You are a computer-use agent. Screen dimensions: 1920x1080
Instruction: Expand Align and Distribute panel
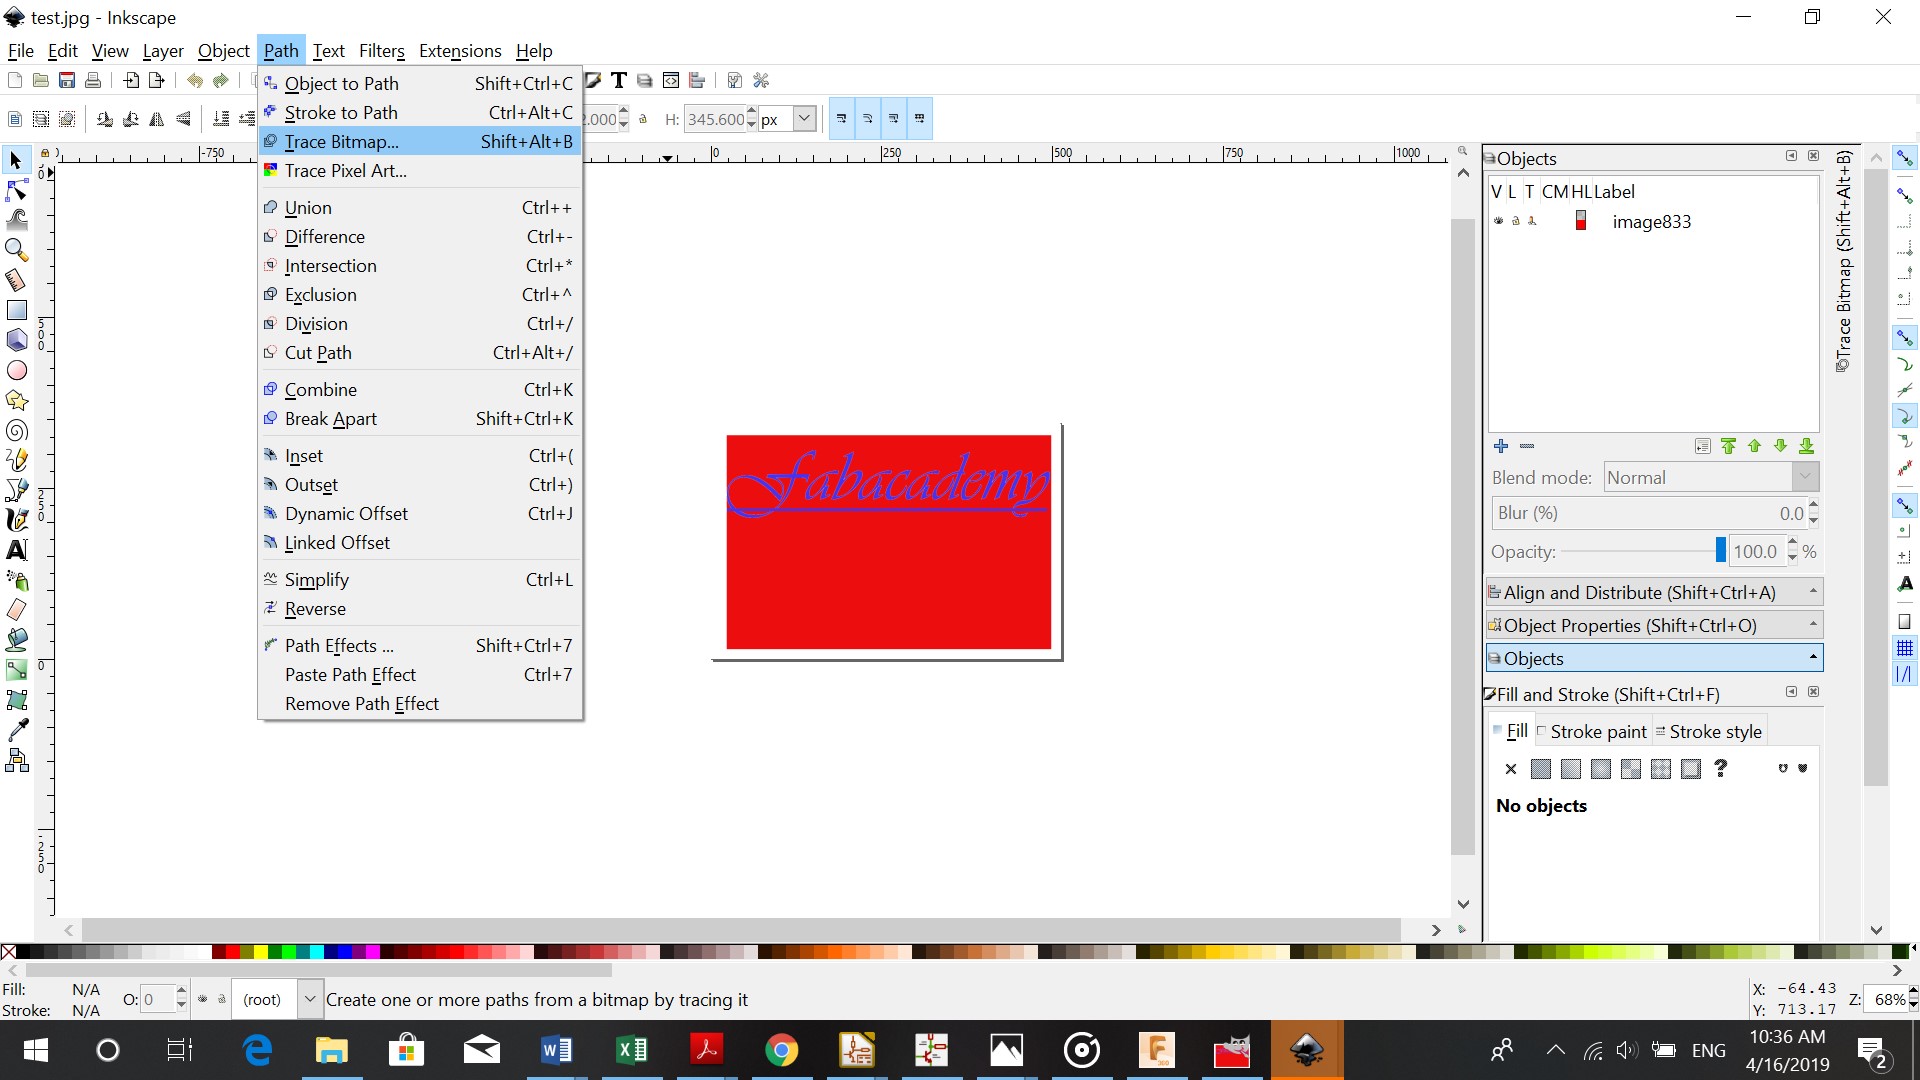tap(1654, 592)
